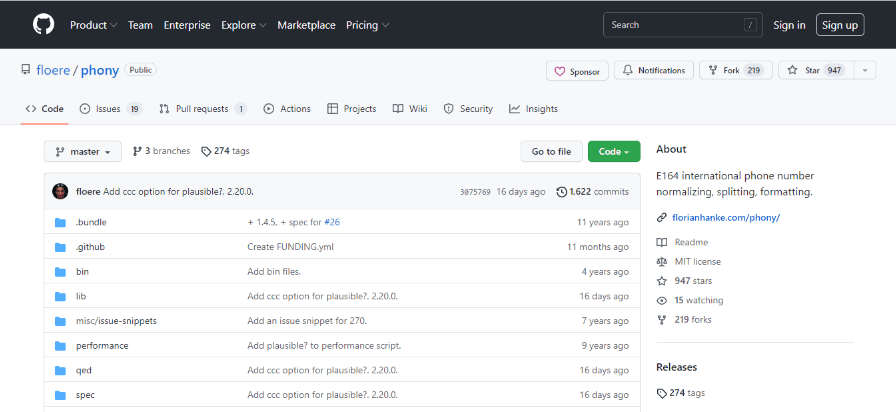The height and width of the screenshot is (412, 896).
Task: Open the Pull requests tab
Action: tap(202, 109)
